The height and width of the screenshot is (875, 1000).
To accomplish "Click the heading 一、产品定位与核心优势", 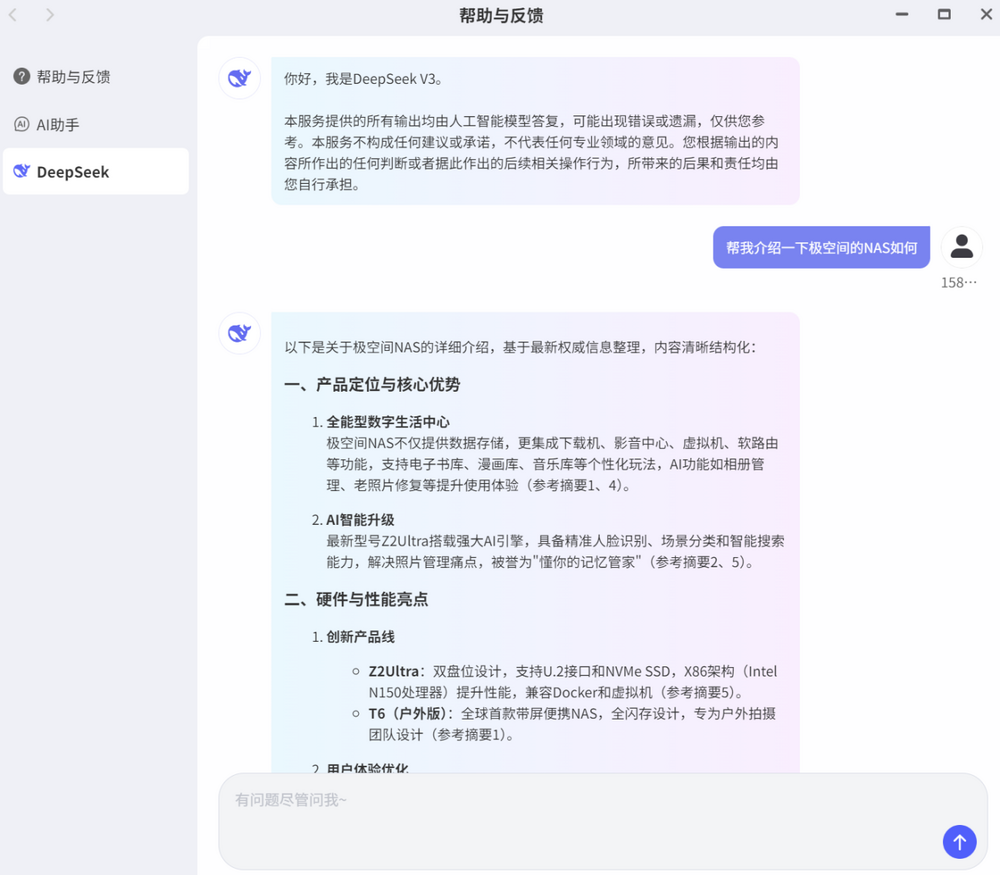I will (372, 385).
